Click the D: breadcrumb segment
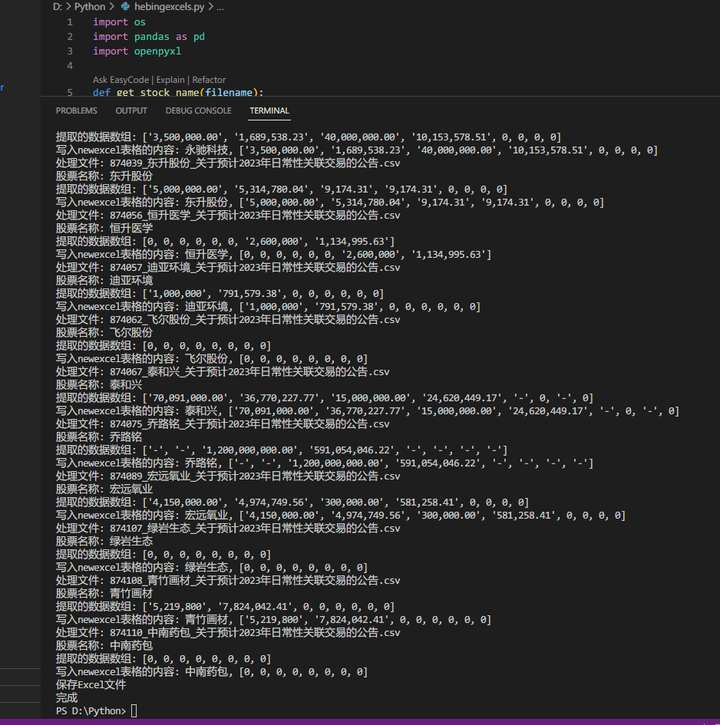The width and height of the screenshot is (720, 725). click(x=57, y=6)
